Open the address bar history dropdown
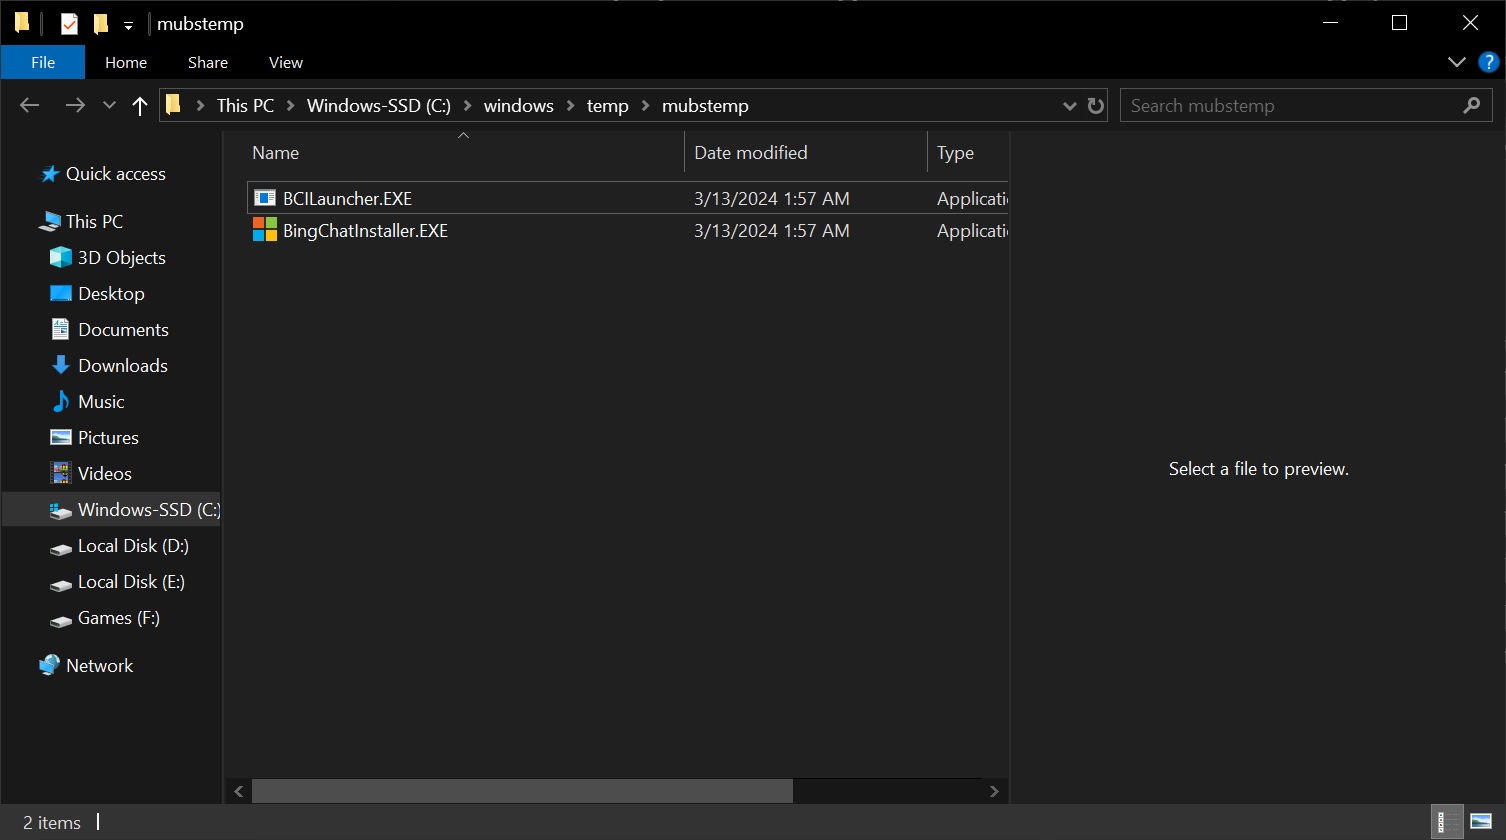Viewport: 1506px width, 840px height. 1069,105
